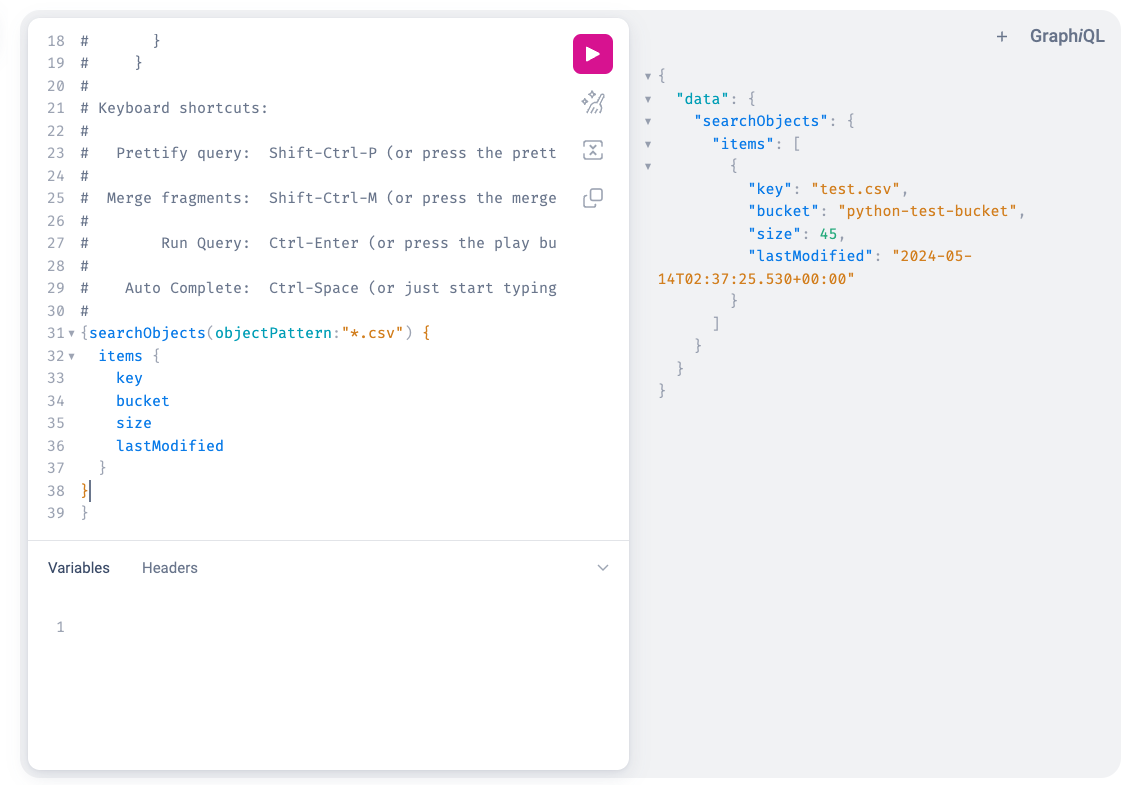Collapse the "data" node in response
Image resolution: width=1129 pixels, height=785 pixels.
click(x=649, y=99)
